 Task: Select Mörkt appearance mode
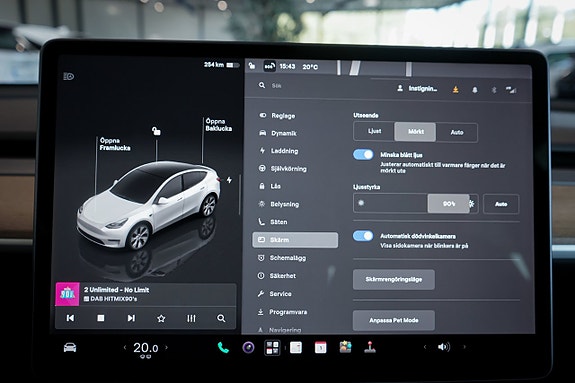click(x=415, y=132)
